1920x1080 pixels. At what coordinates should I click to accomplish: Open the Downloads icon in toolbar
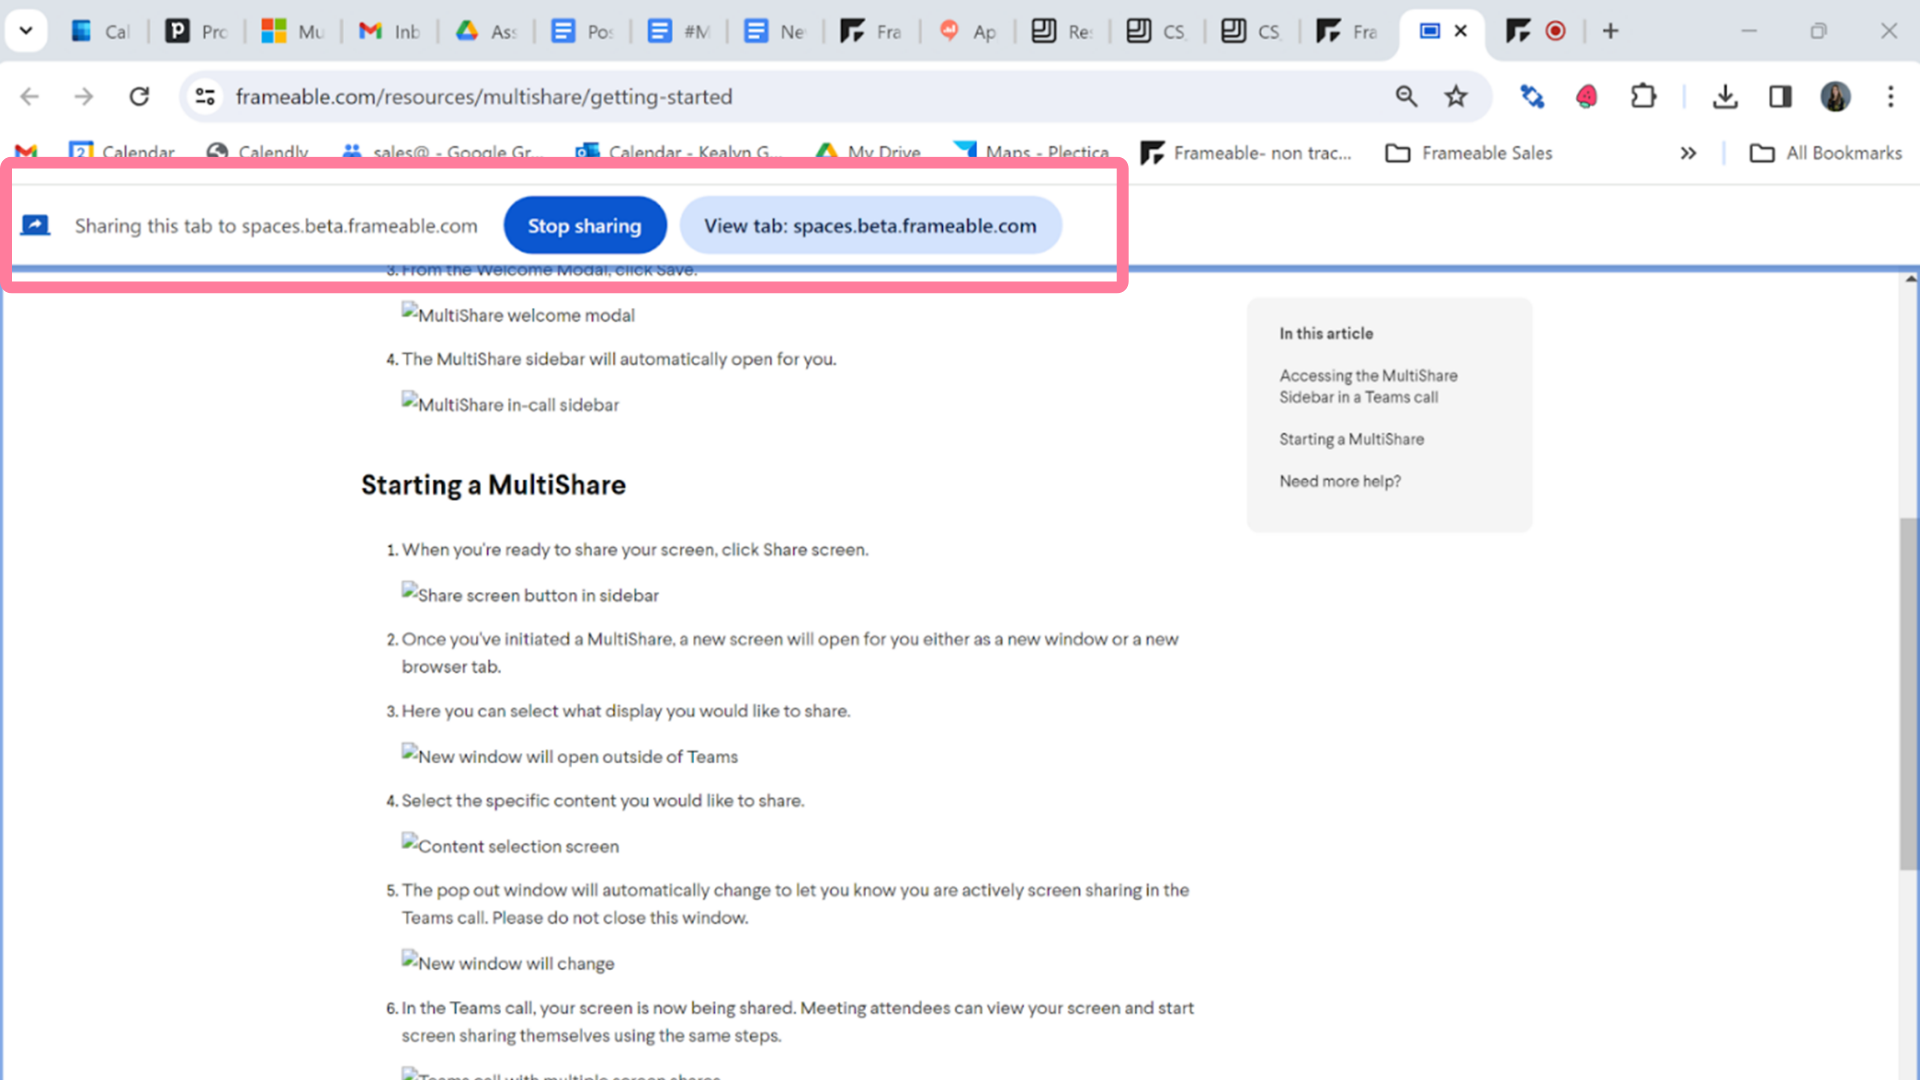pos(1725,96)
